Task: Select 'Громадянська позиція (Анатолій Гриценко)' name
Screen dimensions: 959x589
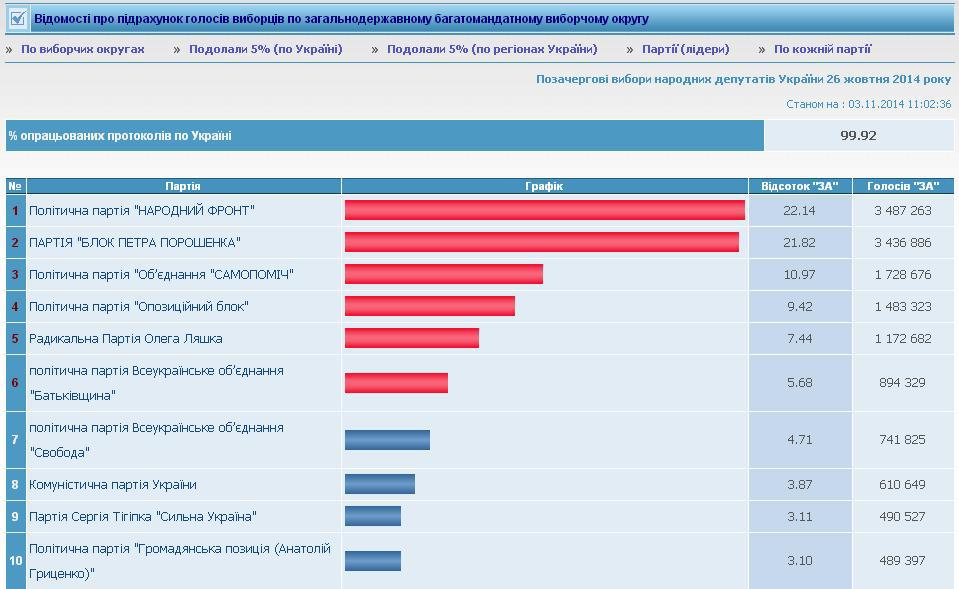Action: [x=180, y=561]
